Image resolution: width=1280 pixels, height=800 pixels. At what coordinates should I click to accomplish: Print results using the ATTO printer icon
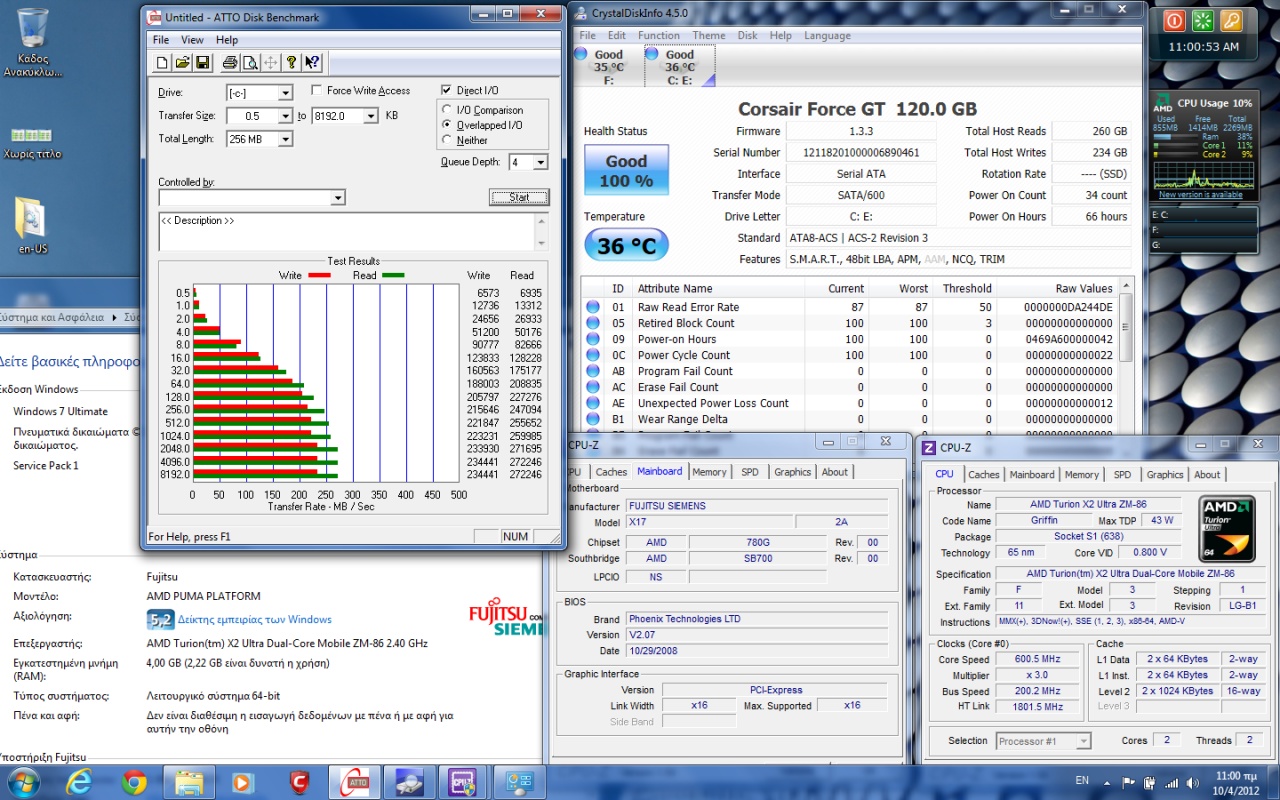tap(230, 63)
